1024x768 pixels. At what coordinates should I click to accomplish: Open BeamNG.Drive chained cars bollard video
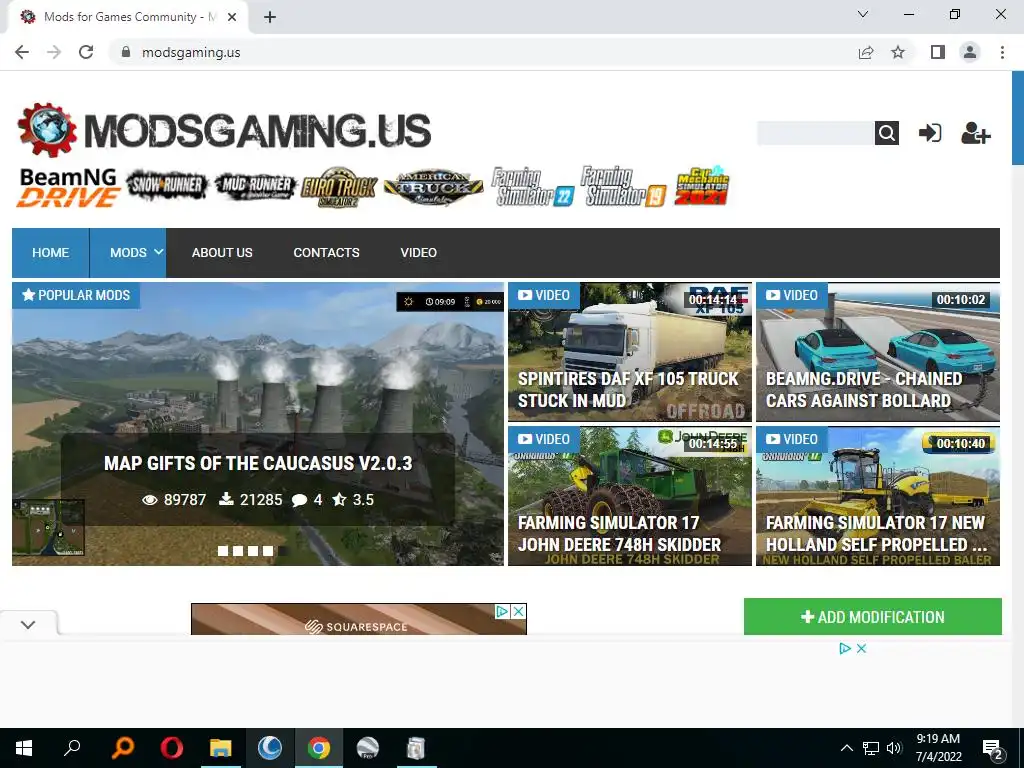click(878, 352)
